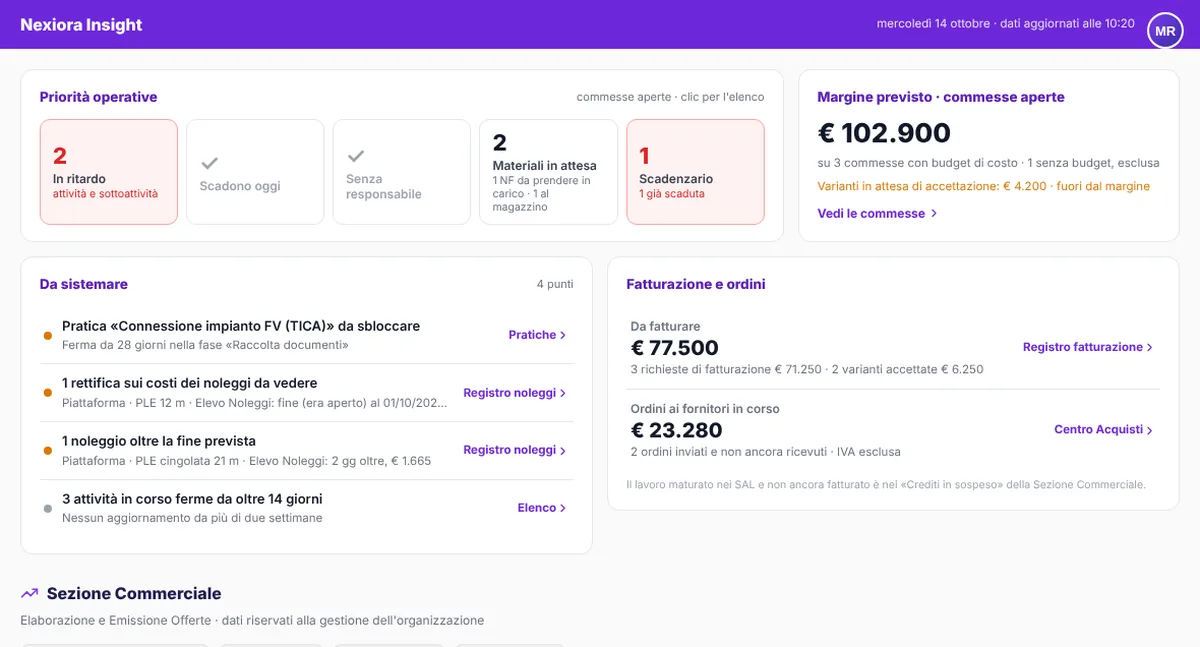Click 'Margine previsto · commesse aperte' heading

coord(941,97)
